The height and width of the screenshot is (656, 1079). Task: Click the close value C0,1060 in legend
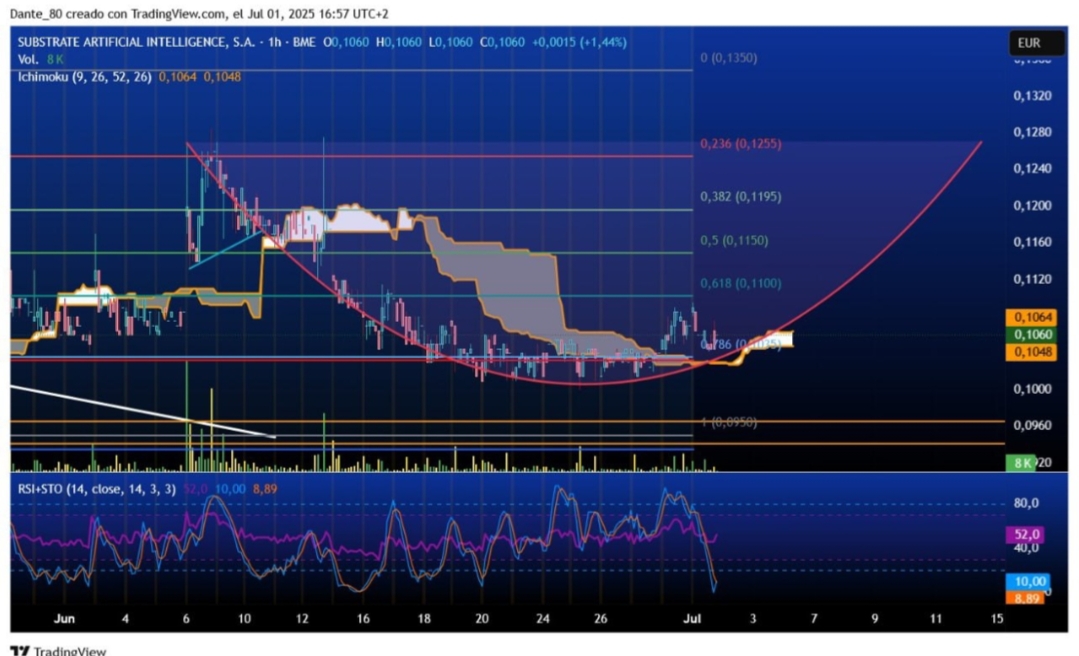502,42
